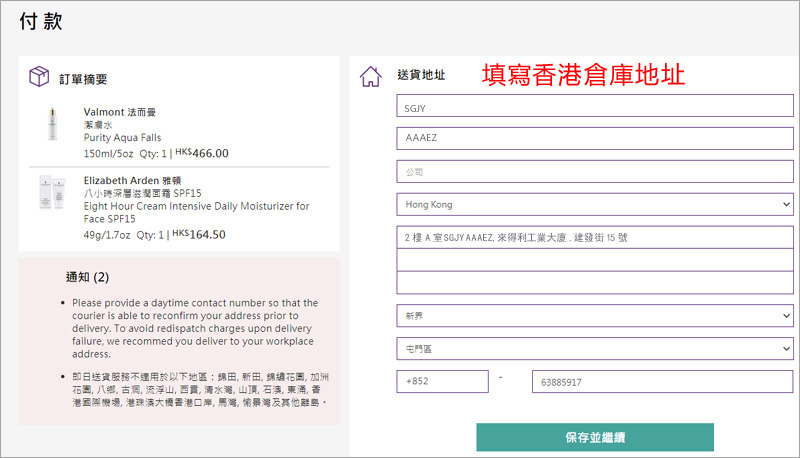Click the order summary box icon

pyautogui.click(x=40, y=77)
